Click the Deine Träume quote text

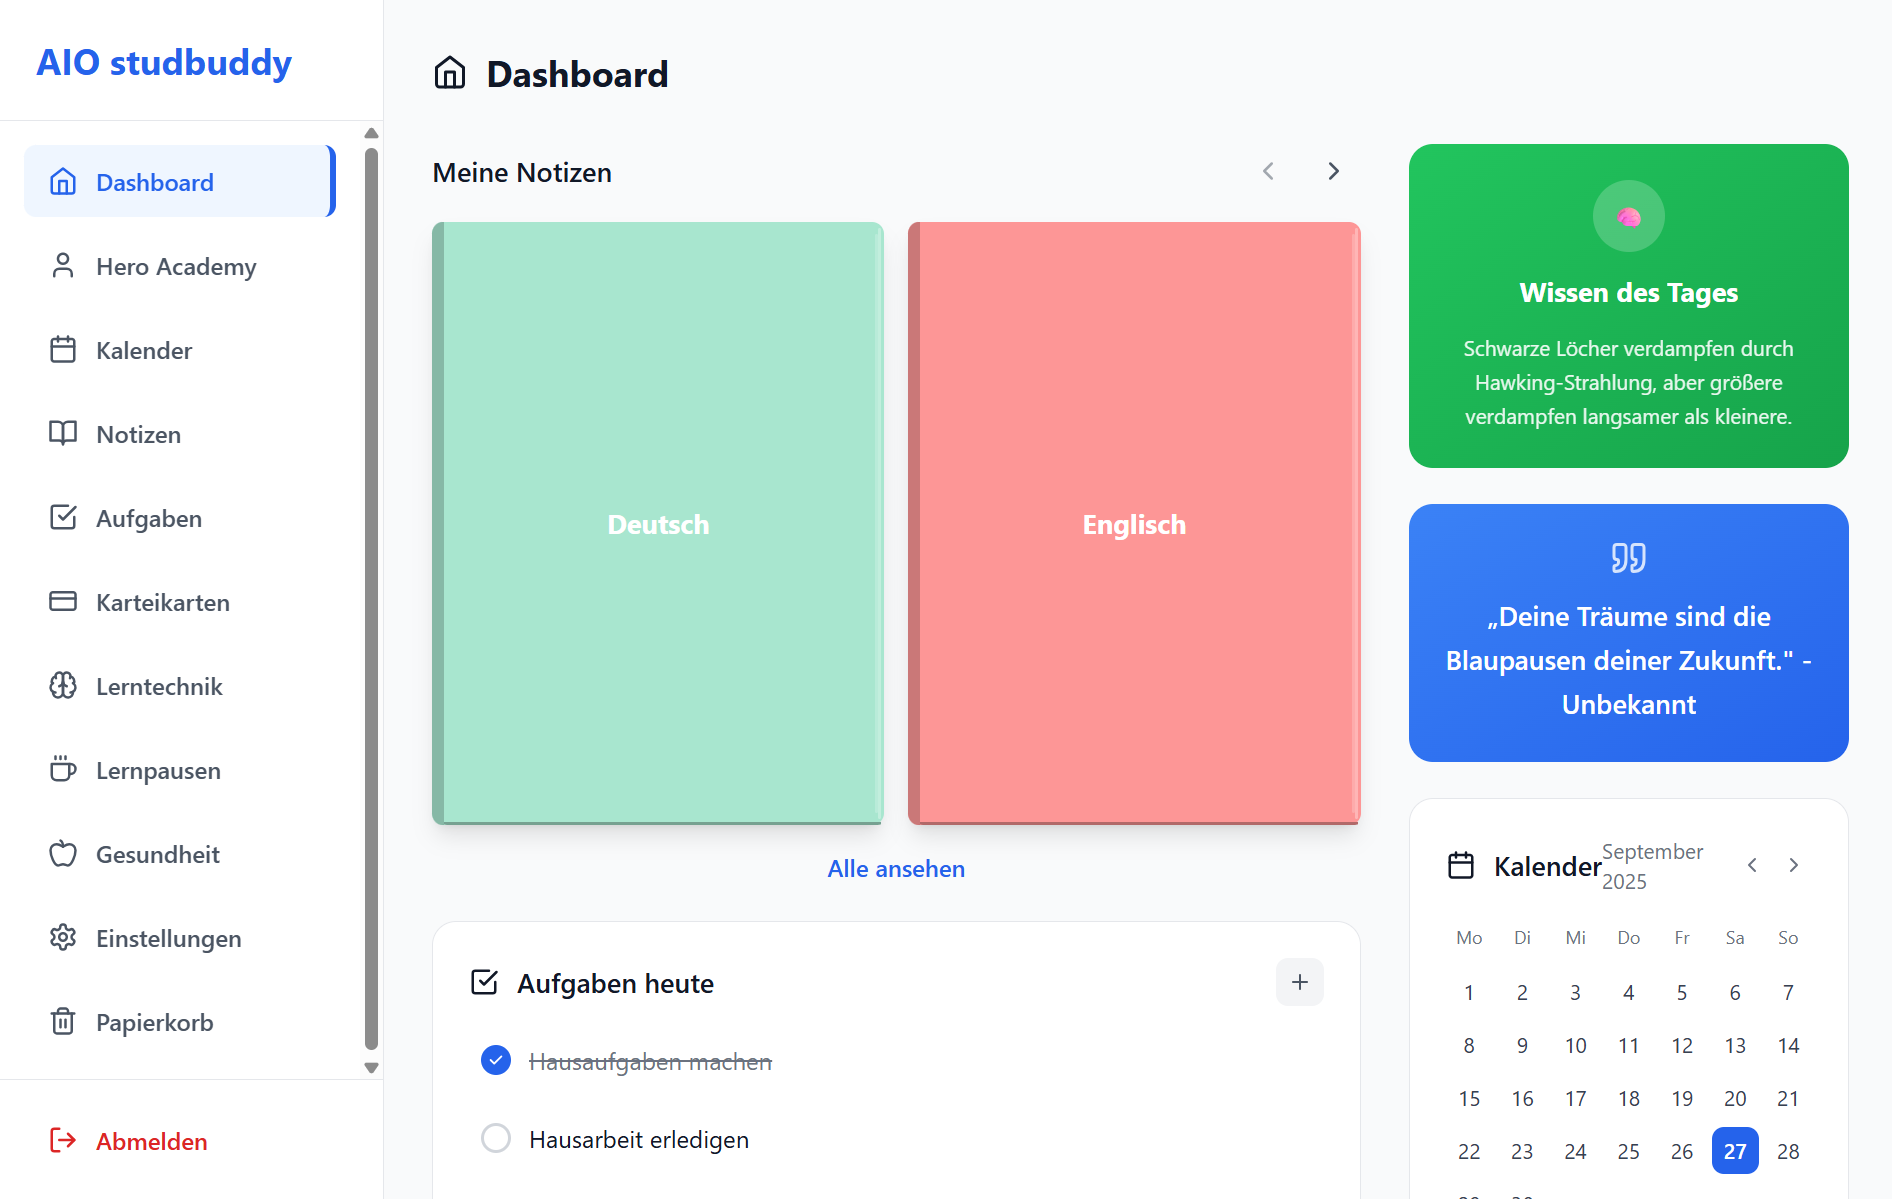[1629, 660]
